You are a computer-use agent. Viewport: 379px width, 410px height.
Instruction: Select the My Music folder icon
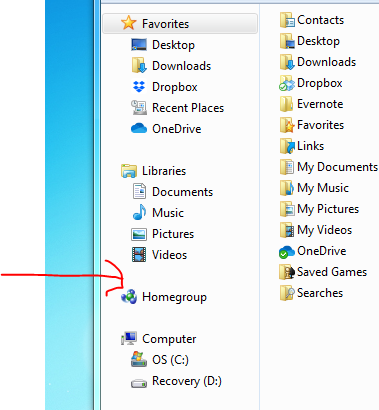click(287, 188)
